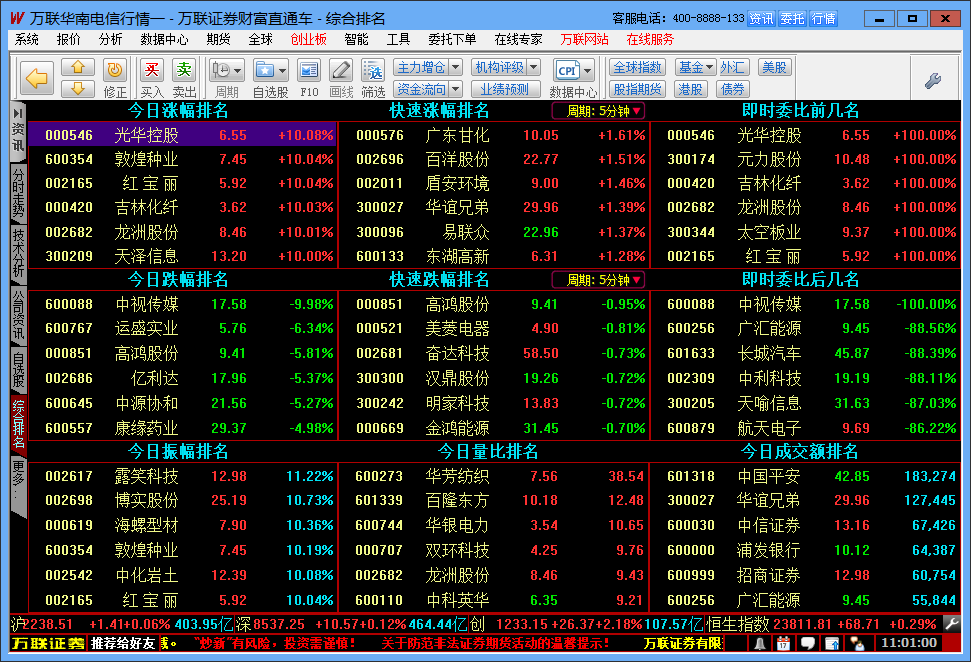Expand the 周期 toolbar dropdown arrow
971x662 pixels.
coord(238,71)
